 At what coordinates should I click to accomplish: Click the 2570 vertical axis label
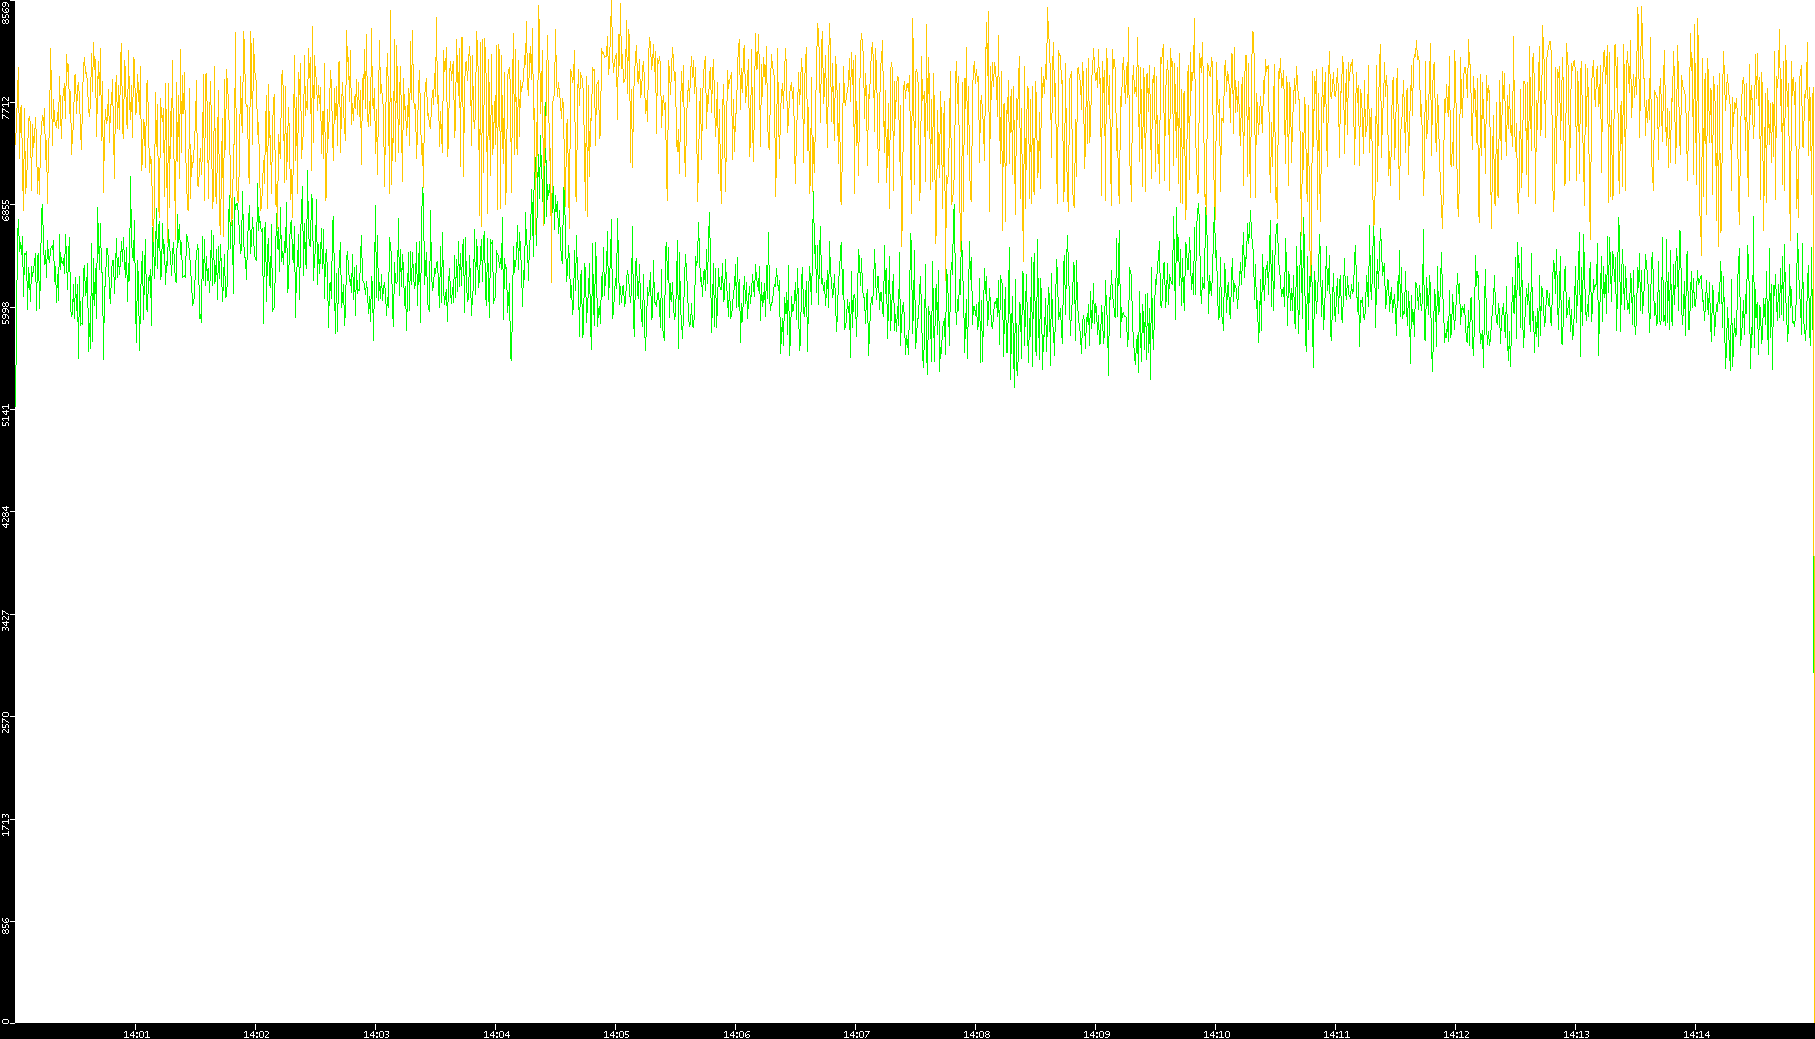(x=7, y=723)
